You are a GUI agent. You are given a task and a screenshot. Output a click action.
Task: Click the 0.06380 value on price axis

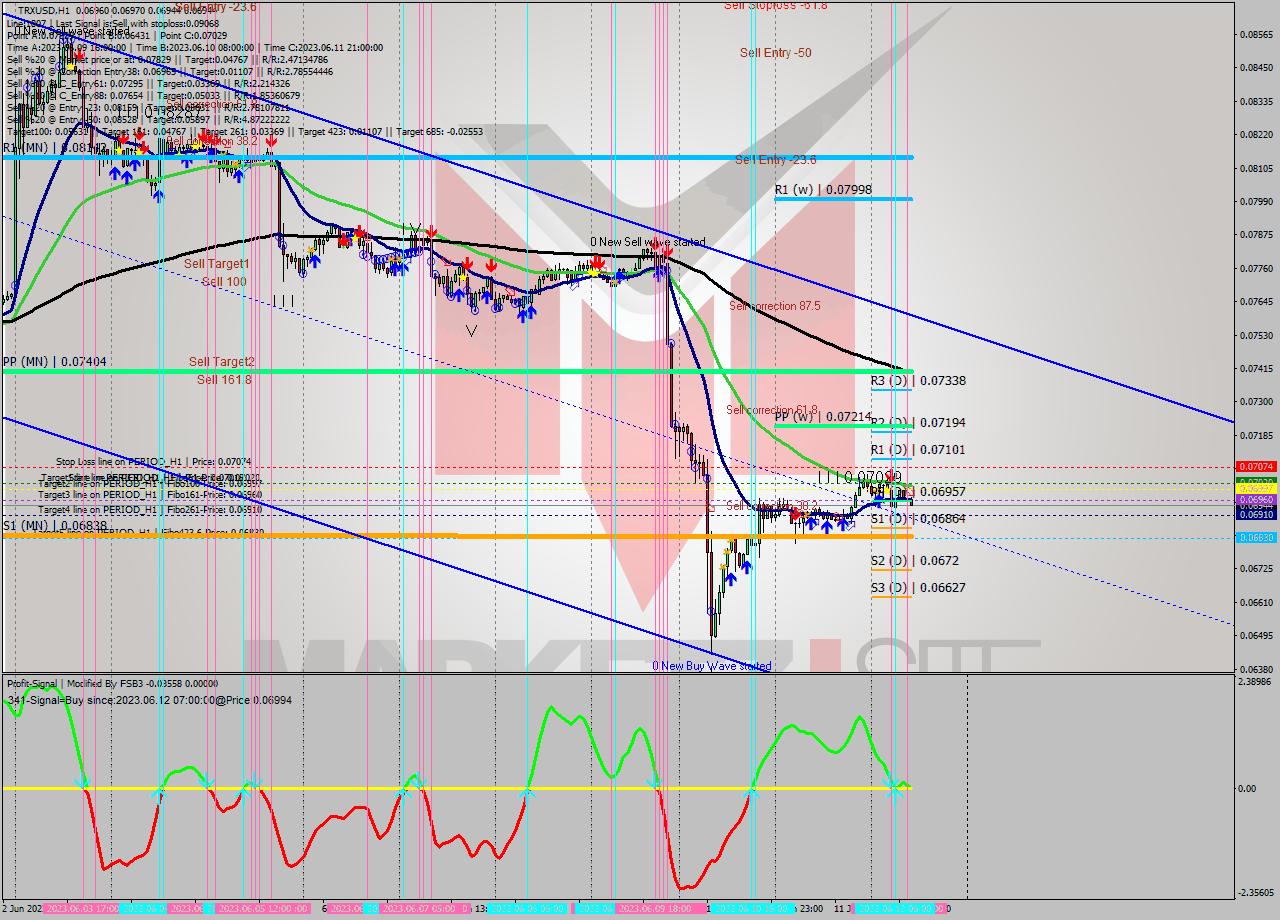1256,669
